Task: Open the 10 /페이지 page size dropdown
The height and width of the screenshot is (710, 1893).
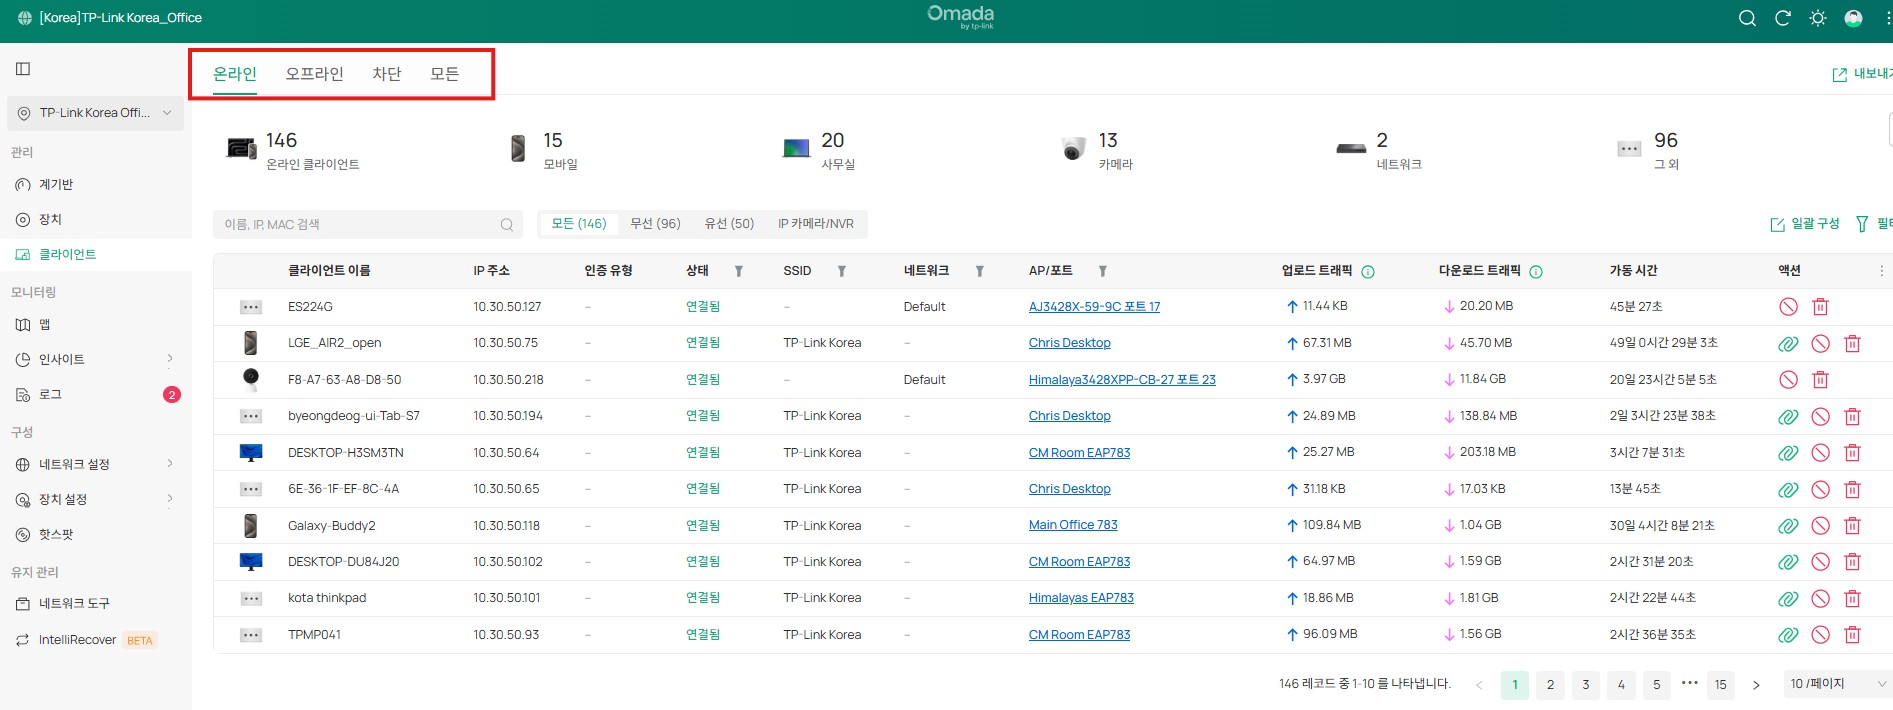Action: pos(1836,684)
